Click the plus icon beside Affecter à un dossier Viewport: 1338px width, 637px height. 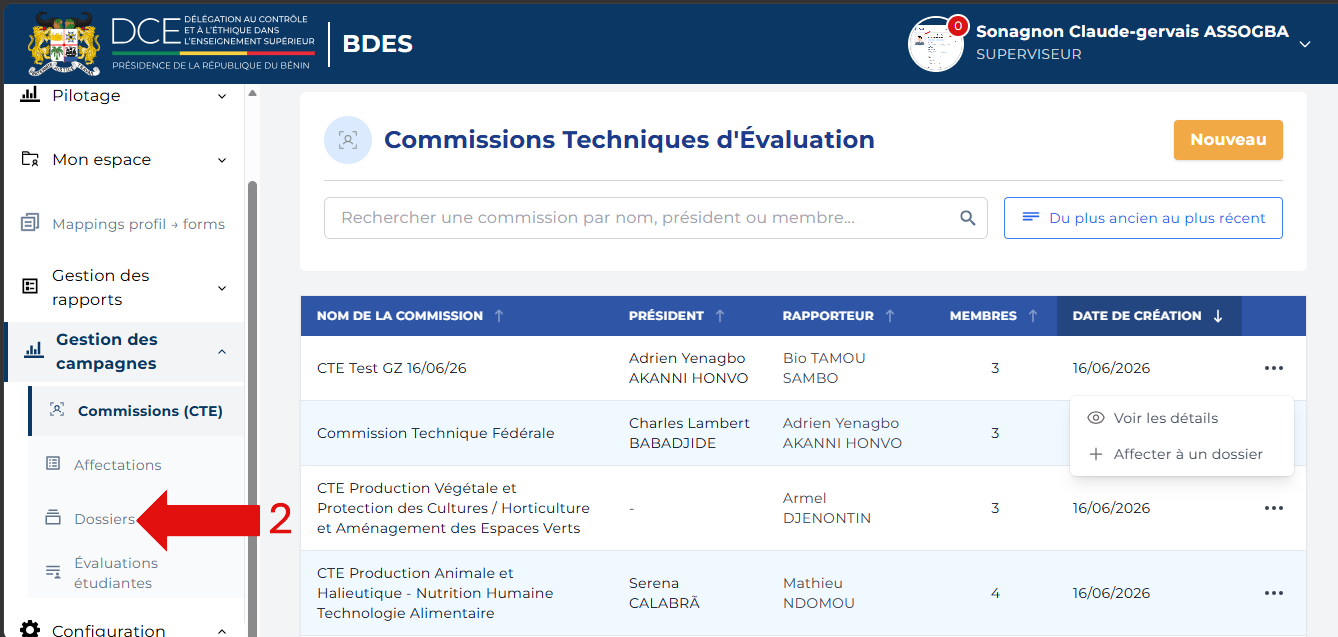[1095, 454]
